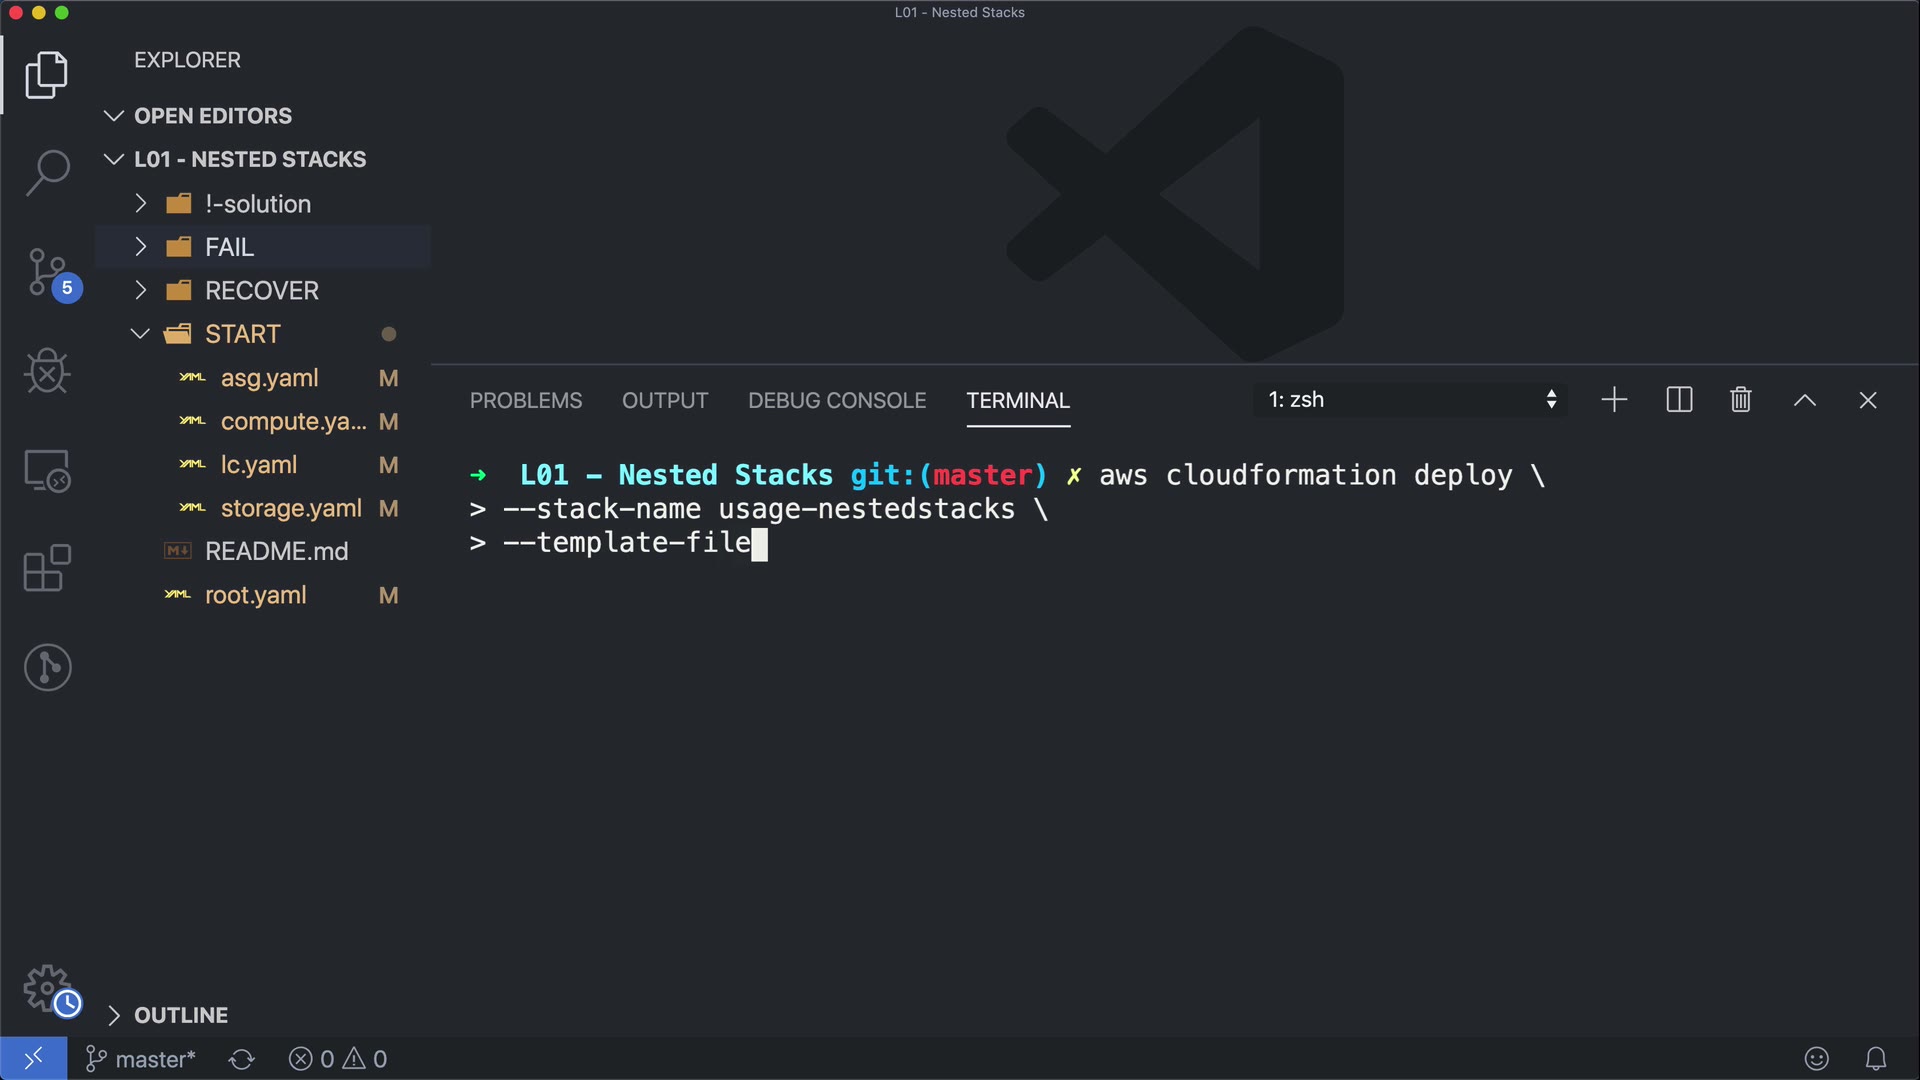Split the terminal pane
Viewport: 1920px width, 1080px height.
click(x=1679, y=400)
